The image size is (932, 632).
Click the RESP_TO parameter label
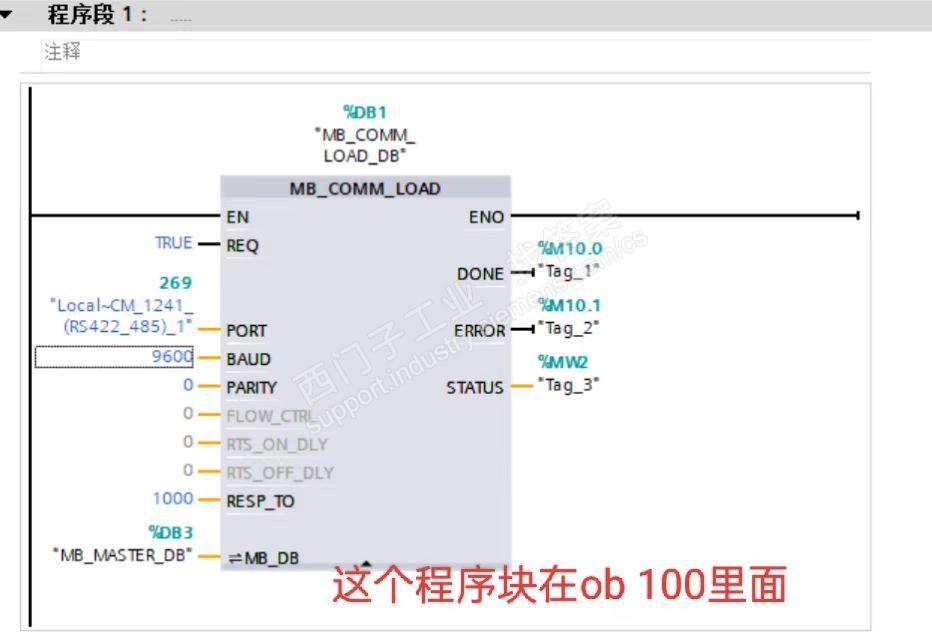pos(260,501)
